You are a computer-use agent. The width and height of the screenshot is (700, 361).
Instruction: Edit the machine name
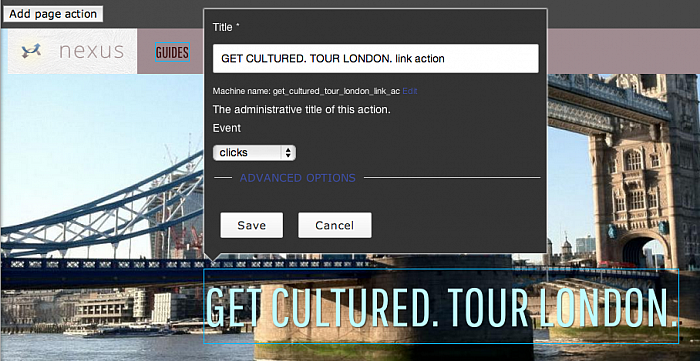pos(410,91)
